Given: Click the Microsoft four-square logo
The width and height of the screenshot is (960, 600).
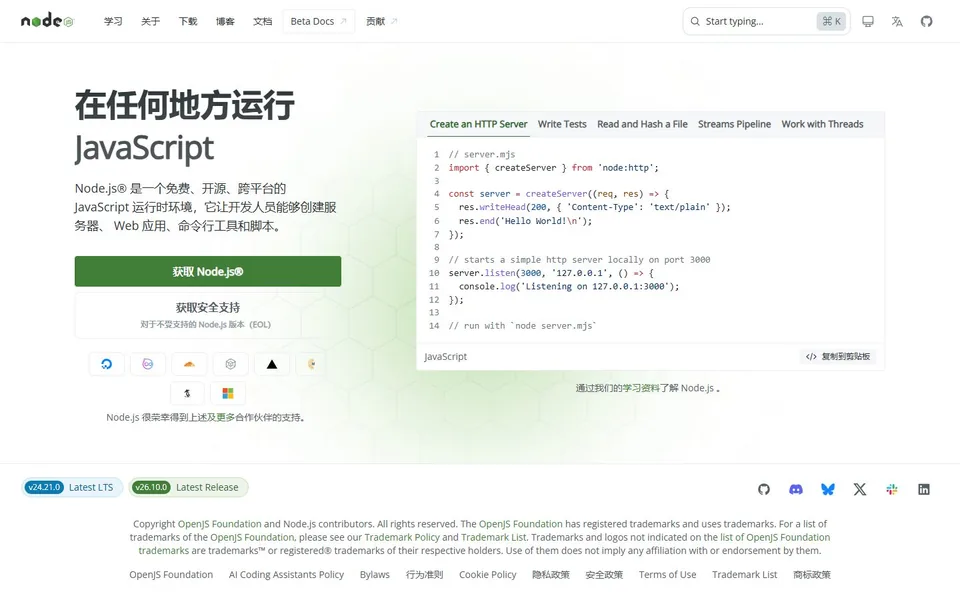Looking at the screenshot, I should click(x=228, y=393).
